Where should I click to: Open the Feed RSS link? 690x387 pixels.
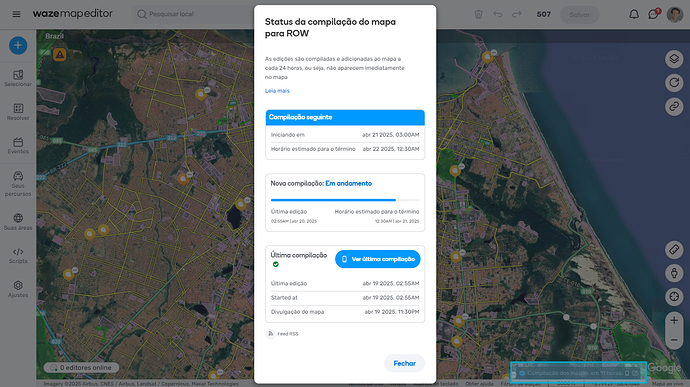pyautogui.click(x=283, y=334)
